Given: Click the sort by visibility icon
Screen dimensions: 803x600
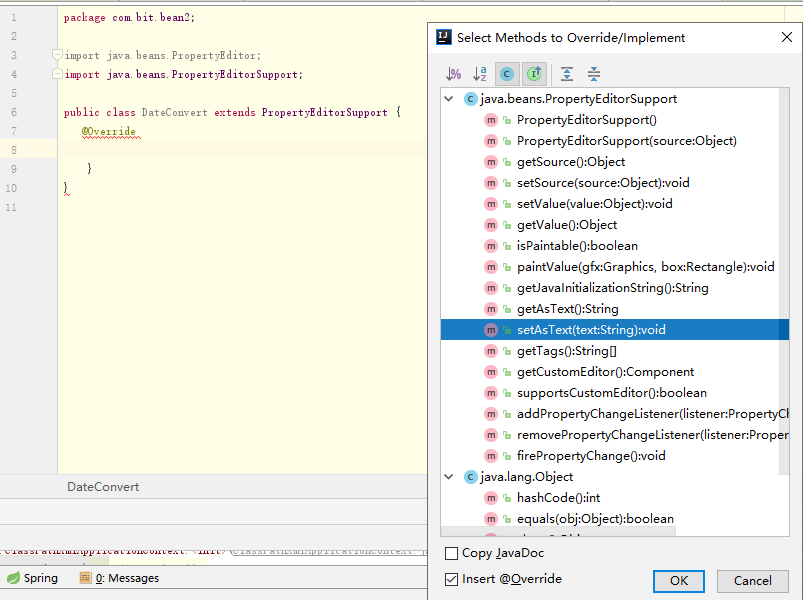Looking at the screenshot, I should tap(453, 74).
